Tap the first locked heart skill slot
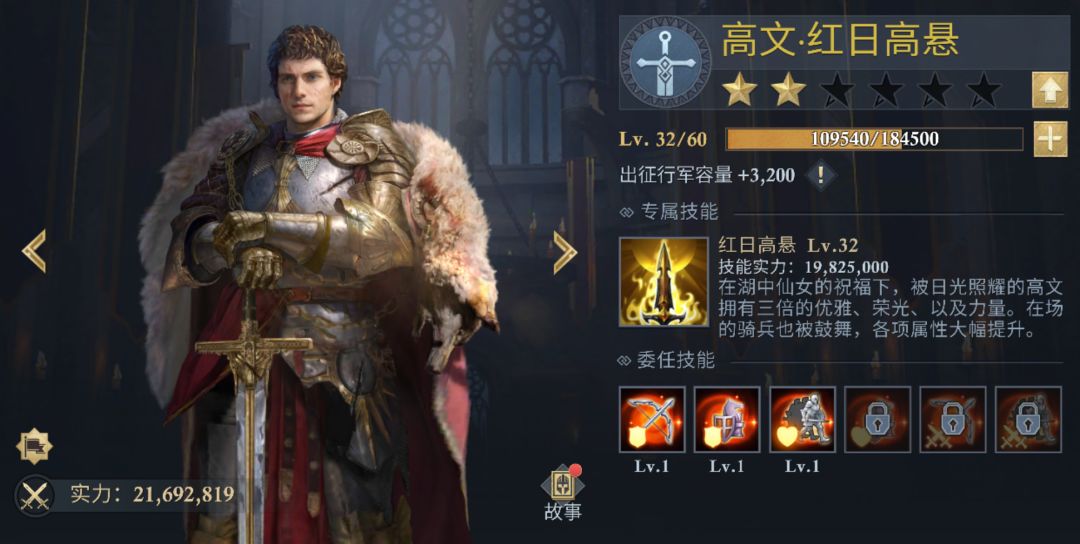Viewport: 1080px width, 544px height. (878, 419)
